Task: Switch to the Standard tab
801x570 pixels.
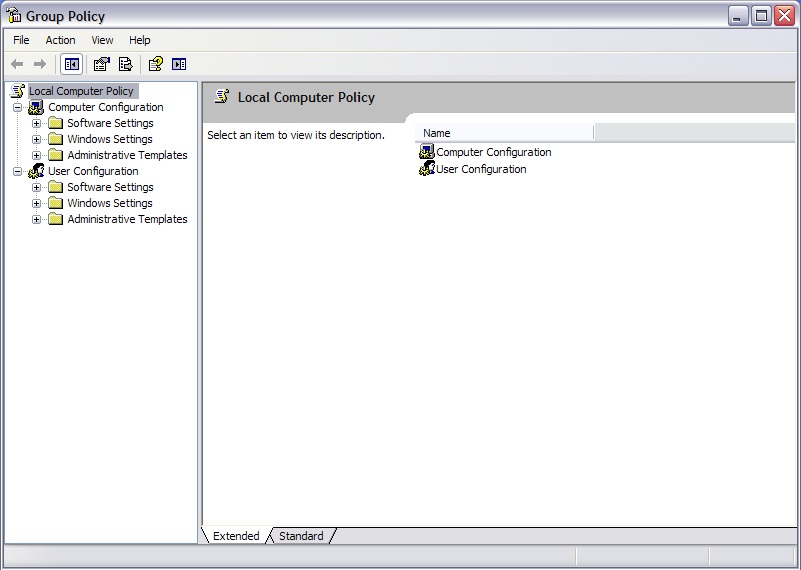Action: (x=300, y=536)
